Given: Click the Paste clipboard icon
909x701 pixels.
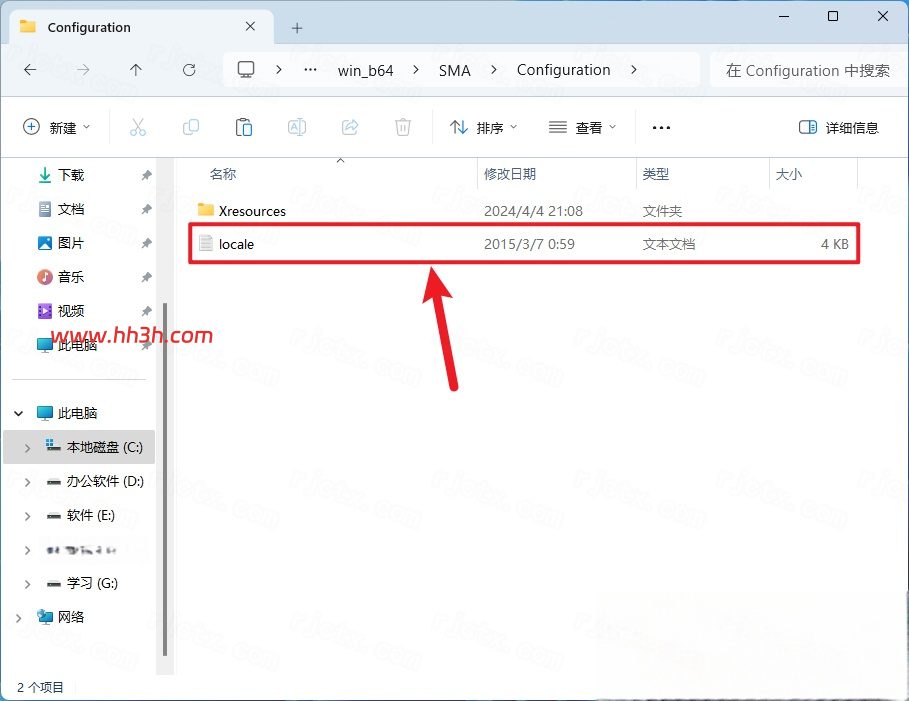Looking at the screenshot, I should pyautogui.click(x=243, y=127).
